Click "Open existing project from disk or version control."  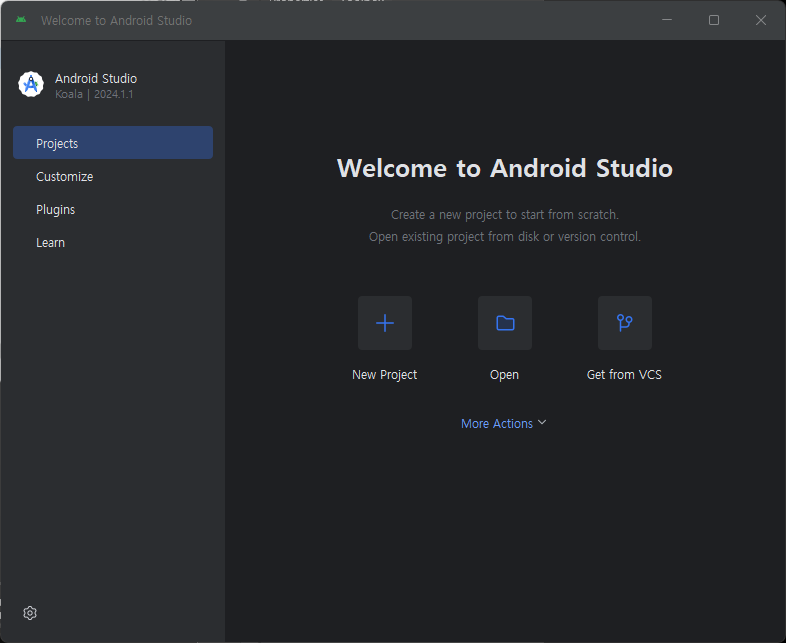(x=505, y=237)
